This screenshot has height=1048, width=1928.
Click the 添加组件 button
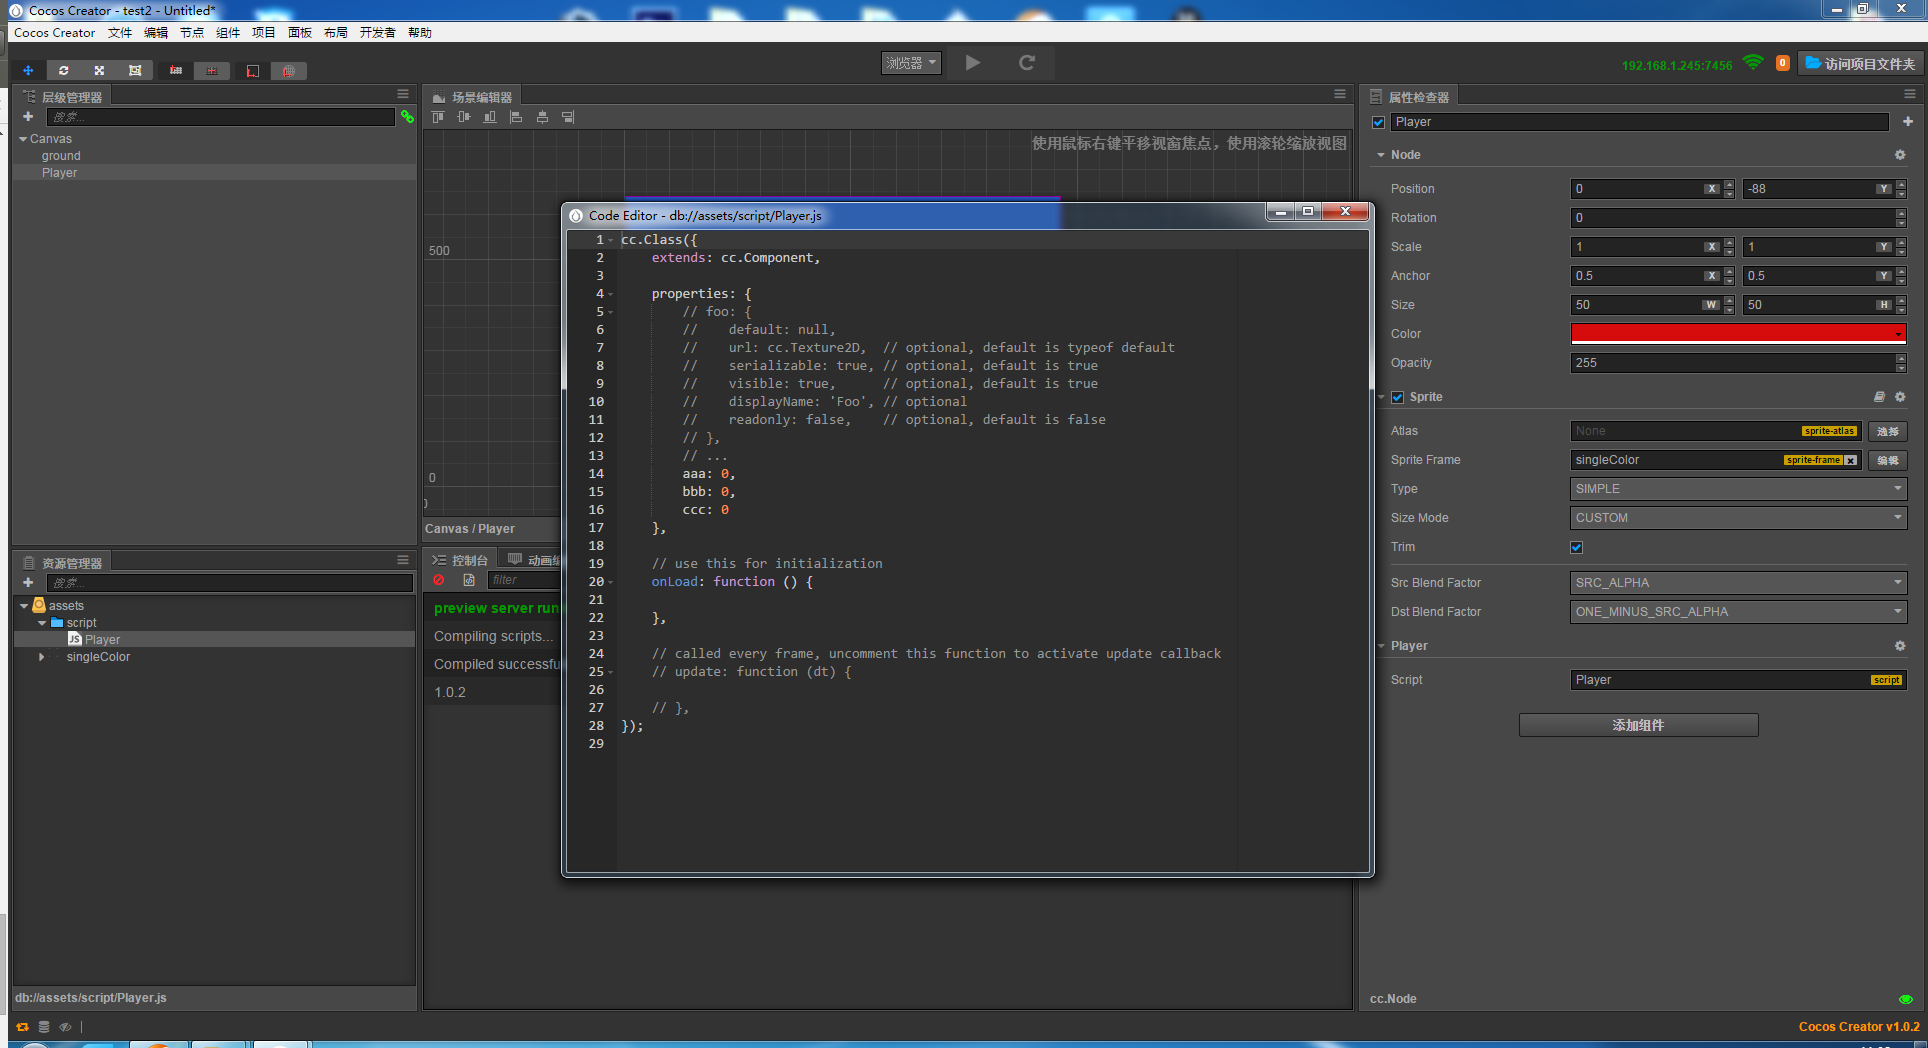tap(1638, 725)
